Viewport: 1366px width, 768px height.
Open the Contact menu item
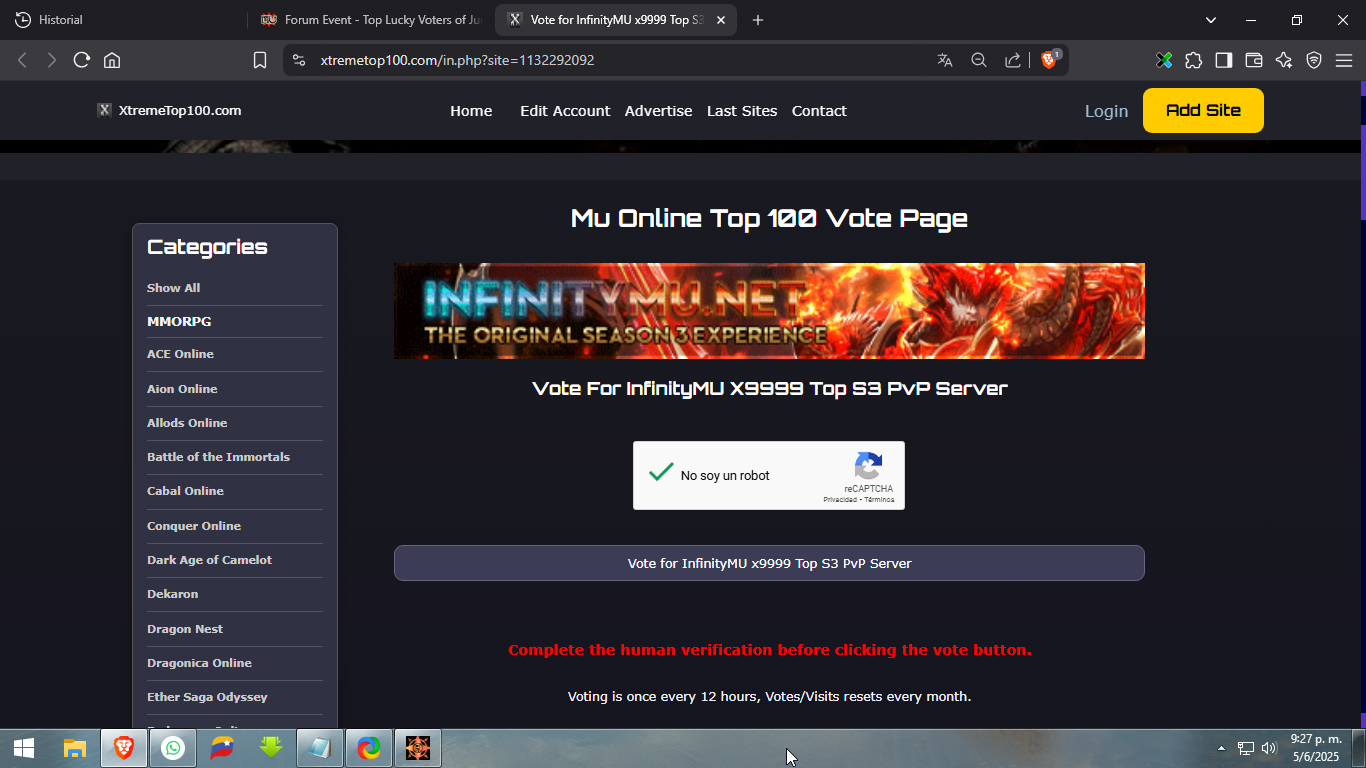pos(819,111)
